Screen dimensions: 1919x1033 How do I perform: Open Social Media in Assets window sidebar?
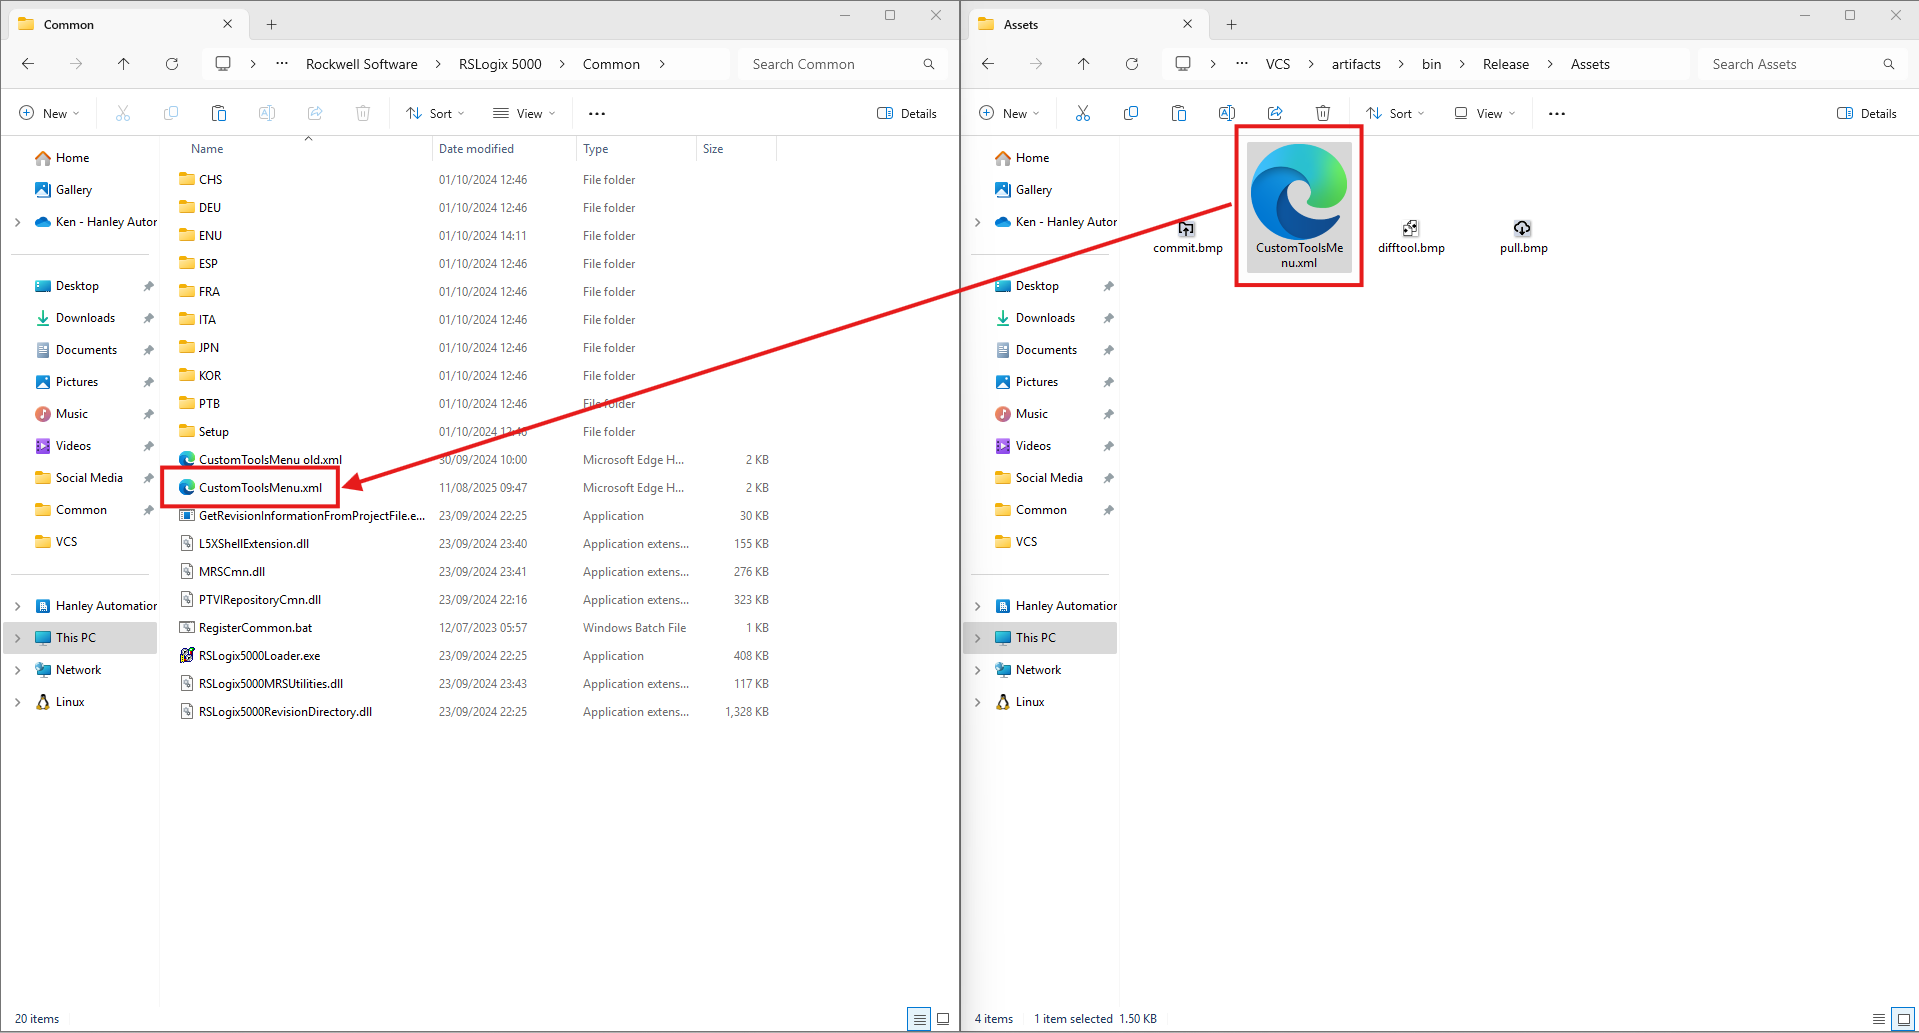coord(1049,478)
